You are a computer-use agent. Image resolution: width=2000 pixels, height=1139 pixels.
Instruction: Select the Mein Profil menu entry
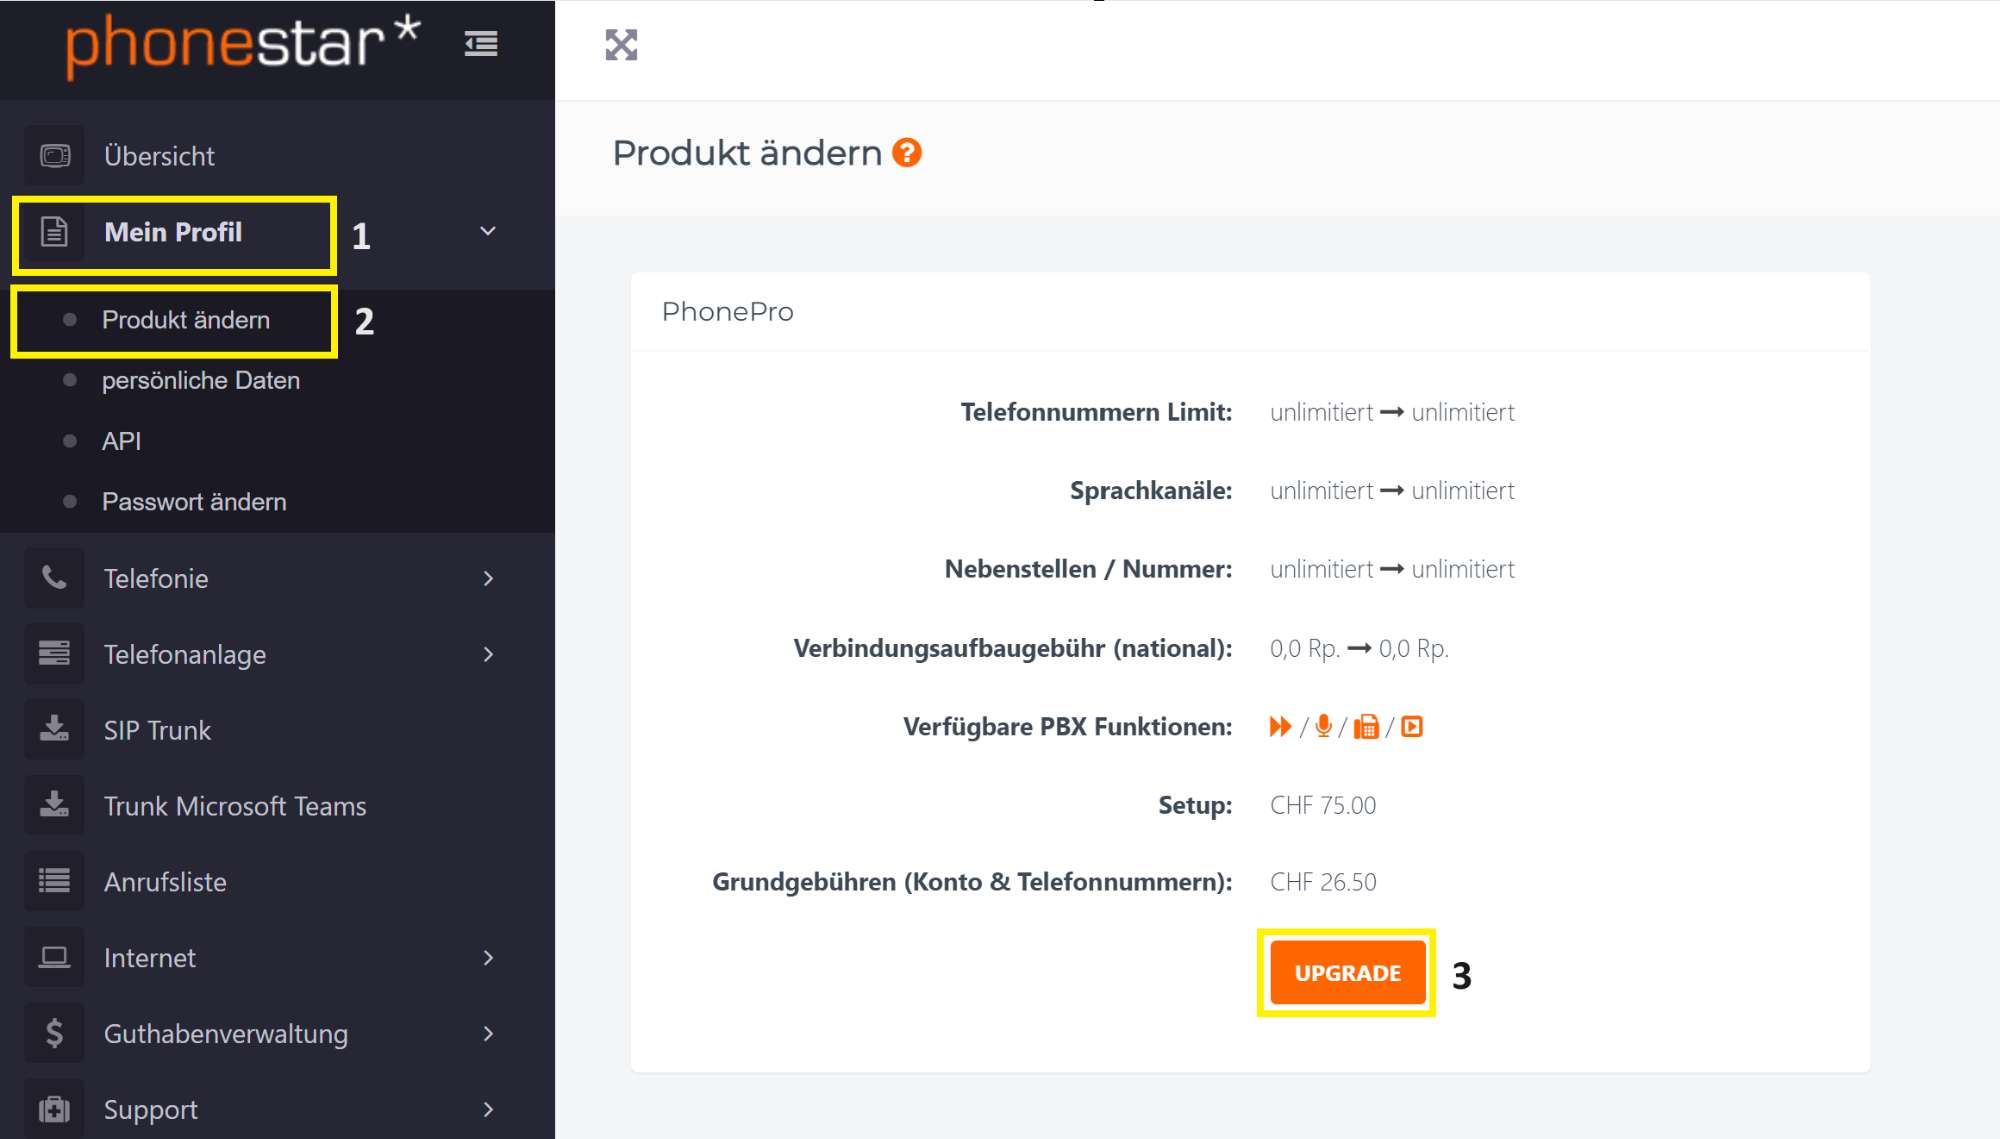tap(173, 232)
